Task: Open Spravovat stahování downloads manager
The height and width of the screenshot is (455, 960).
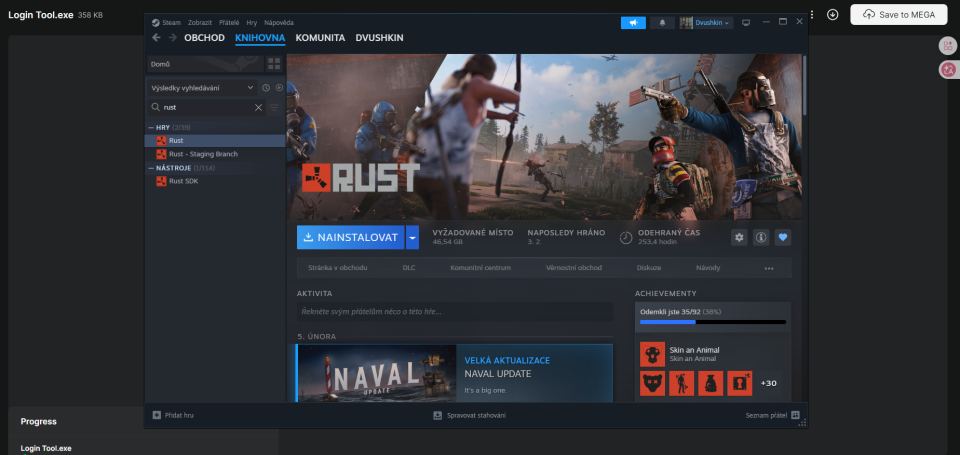Action: (469, 415)
